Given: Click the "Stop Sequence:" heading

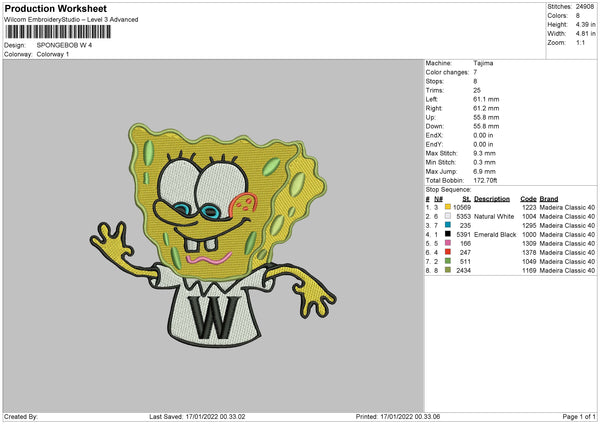Looking at the screenshot, I should pyautogui.click(x=448, y=190).
